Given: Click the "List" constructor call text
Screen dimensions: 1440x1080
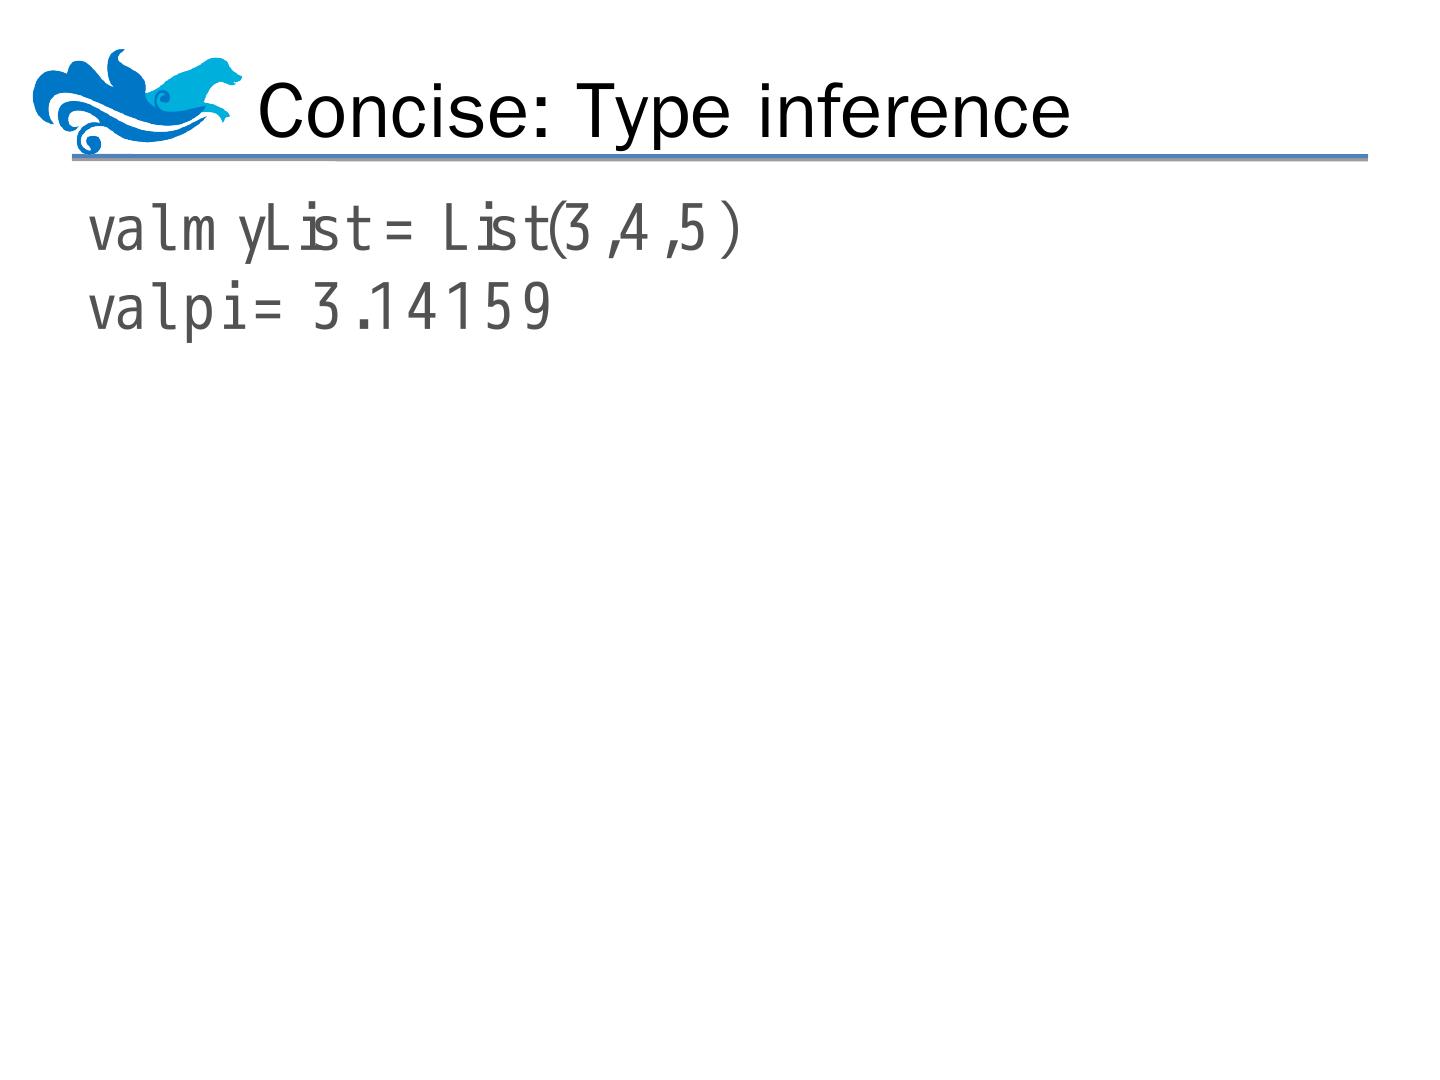Looking at the screenshot, I should pos(494,230).
